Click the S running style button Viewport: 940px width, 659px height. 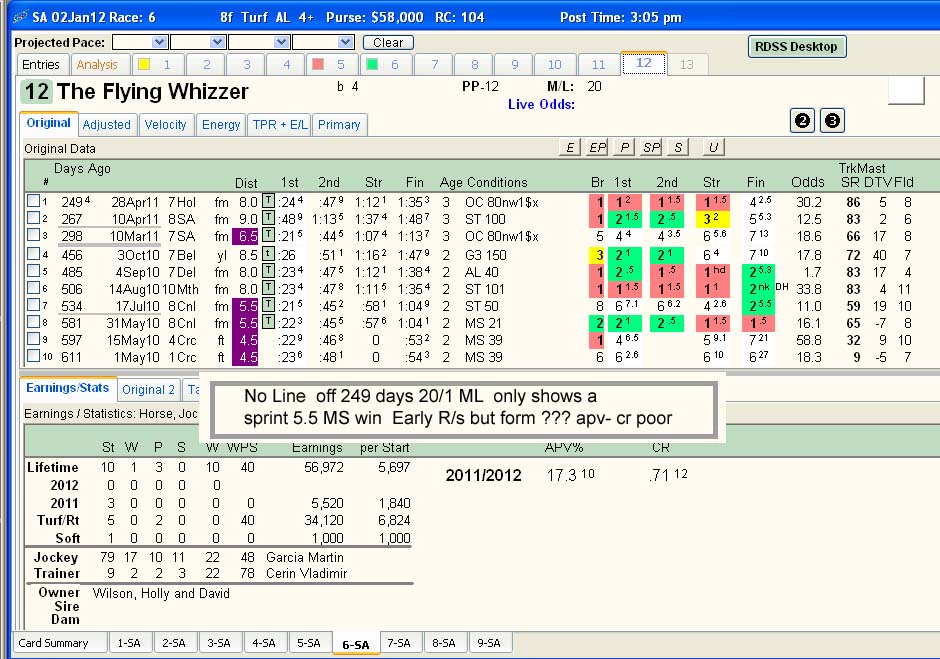pyautogui.click(x=678, y=147)
